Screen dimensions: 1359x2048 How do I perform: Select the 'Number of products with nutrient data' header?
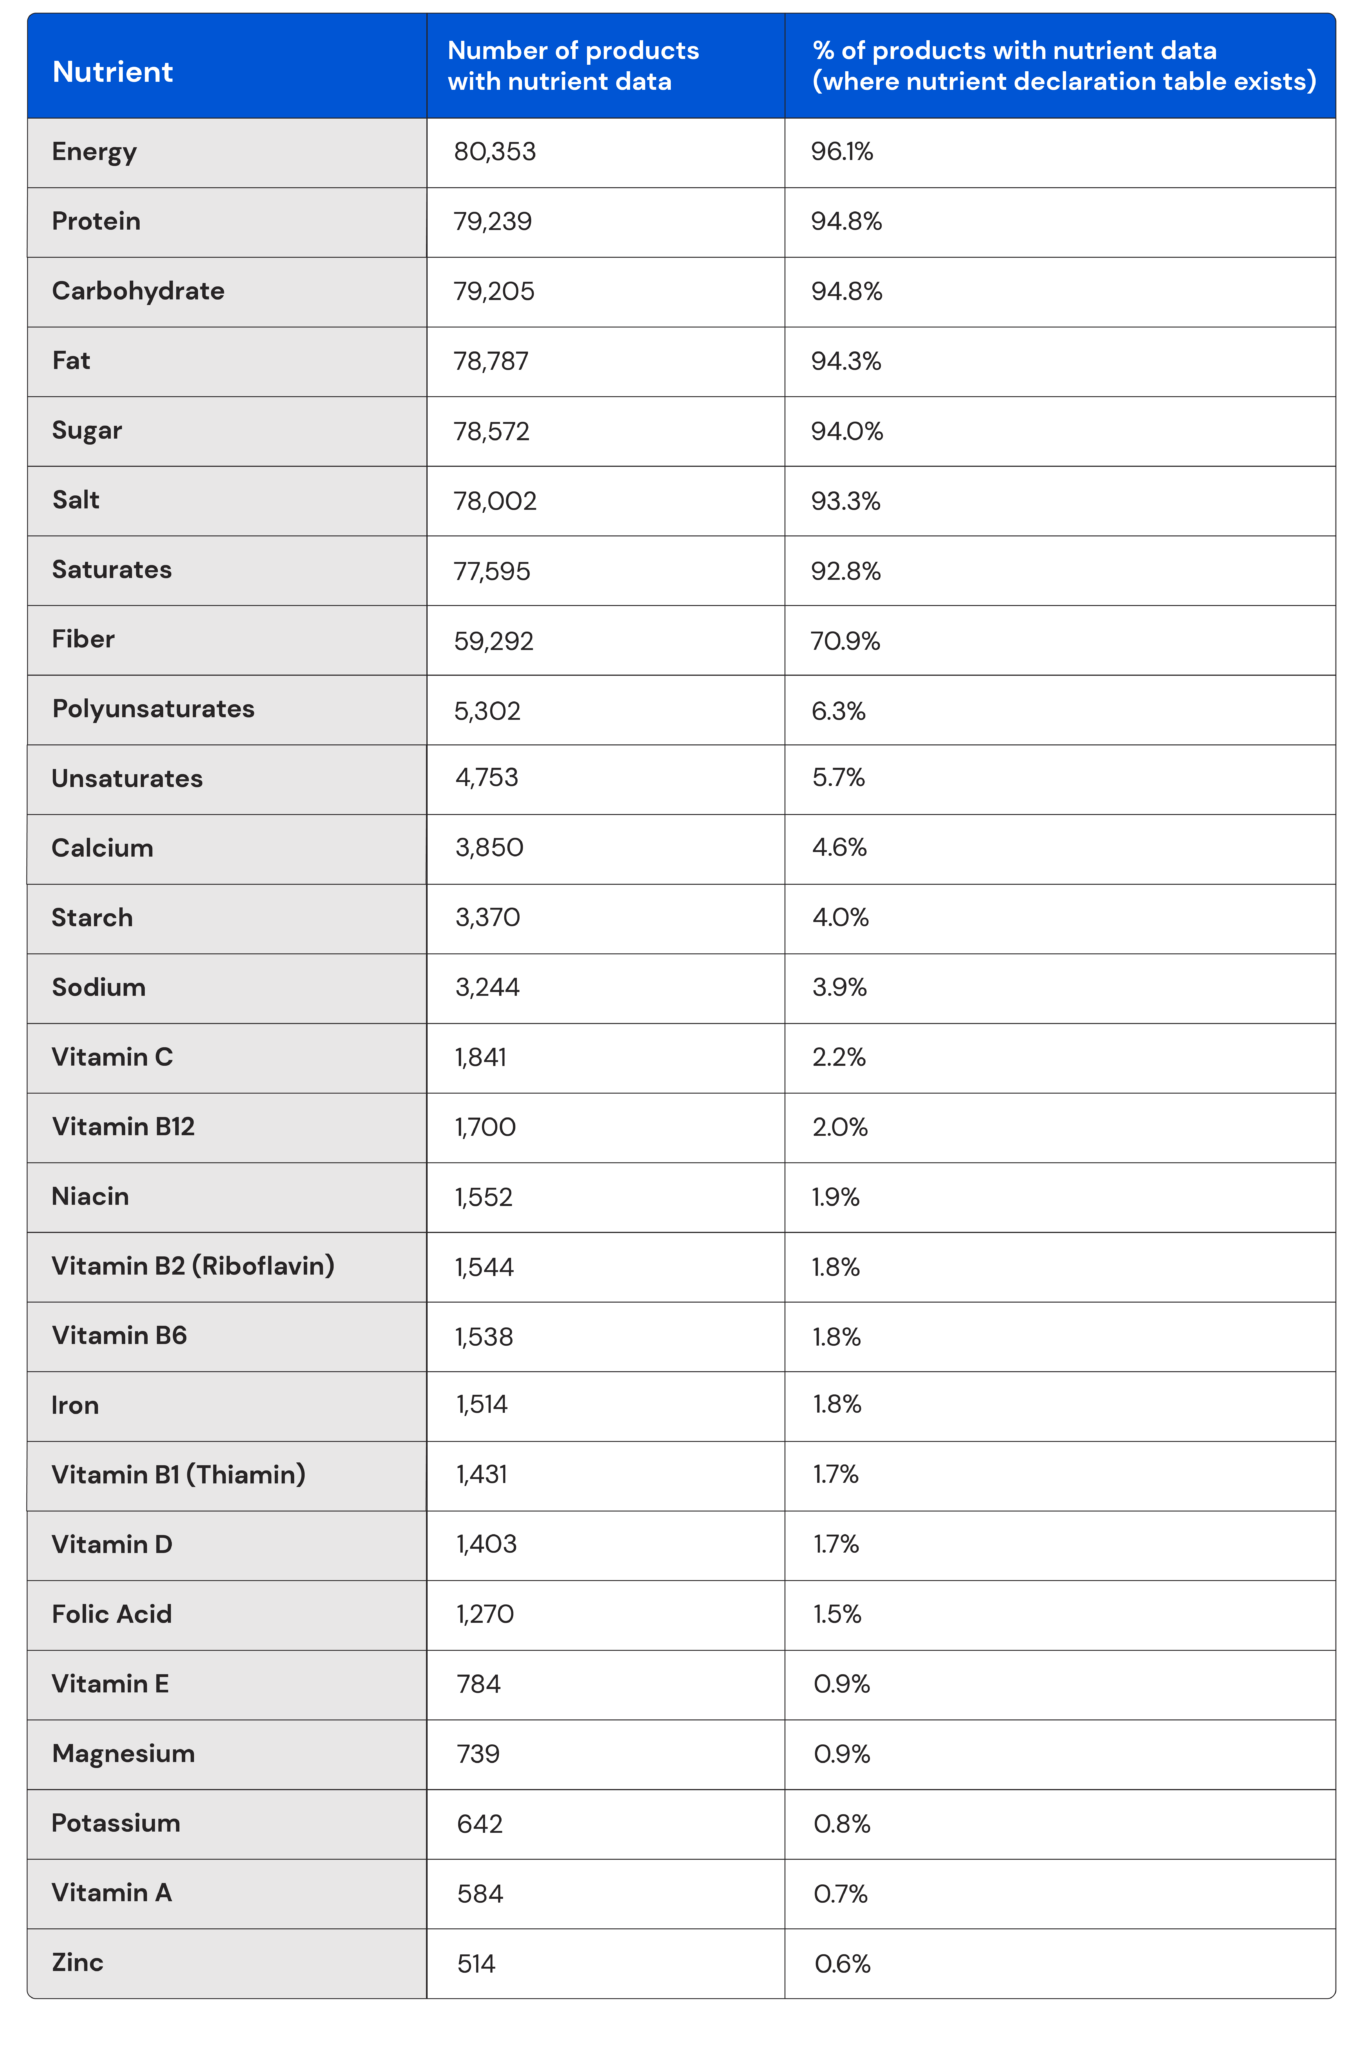click(573, 66)
